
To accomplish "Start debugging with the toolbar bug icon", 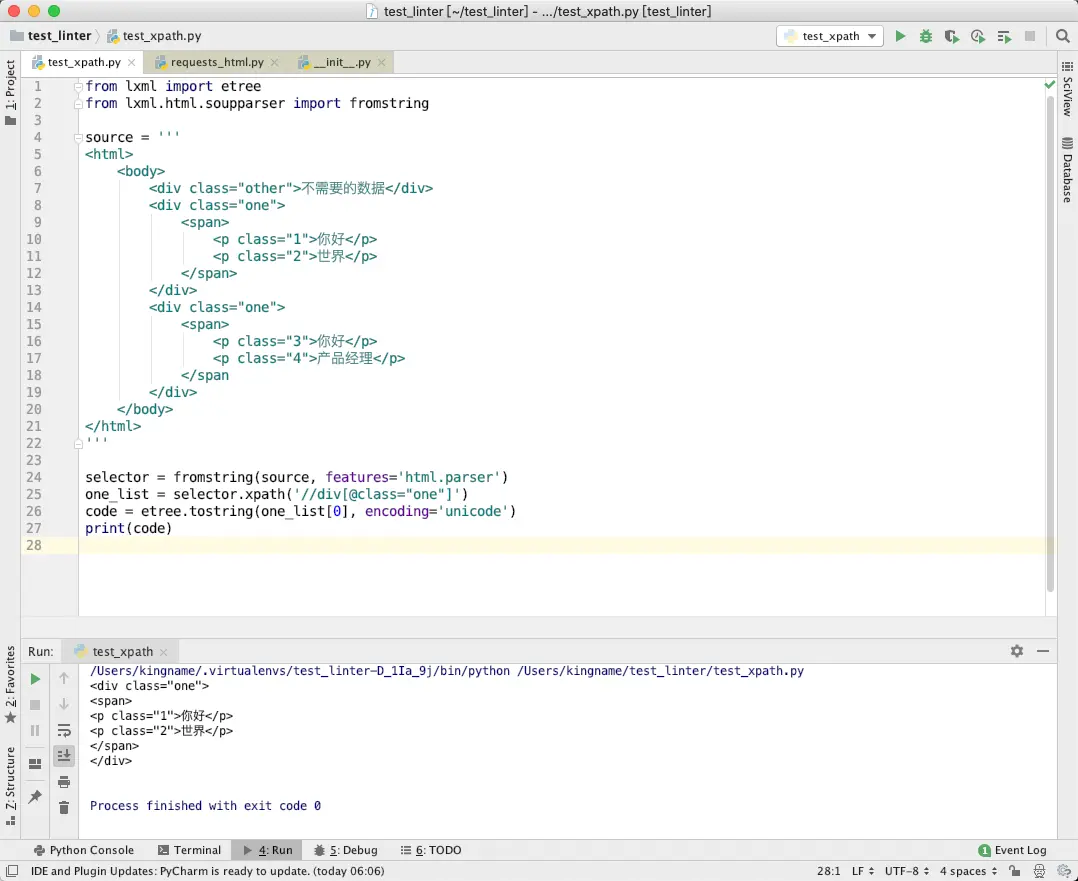I will coord(926,36).
